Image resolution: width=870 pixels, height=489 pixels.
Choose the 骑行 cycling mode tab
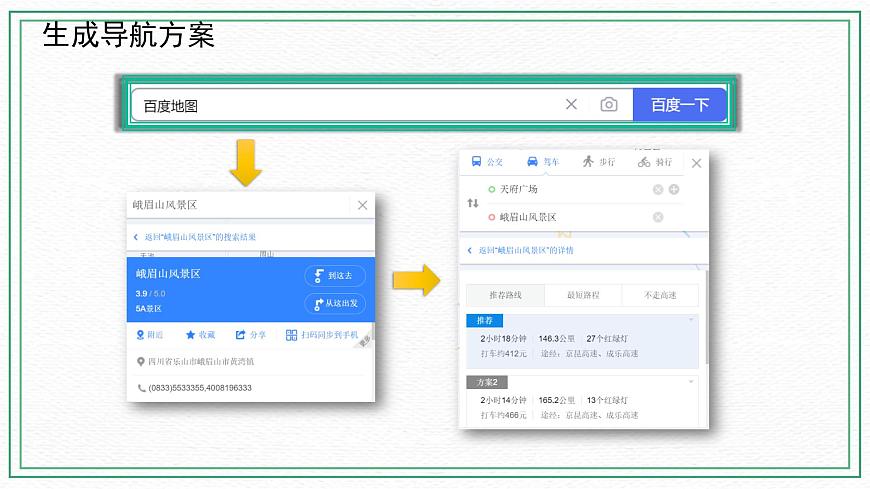click(655, 162)
